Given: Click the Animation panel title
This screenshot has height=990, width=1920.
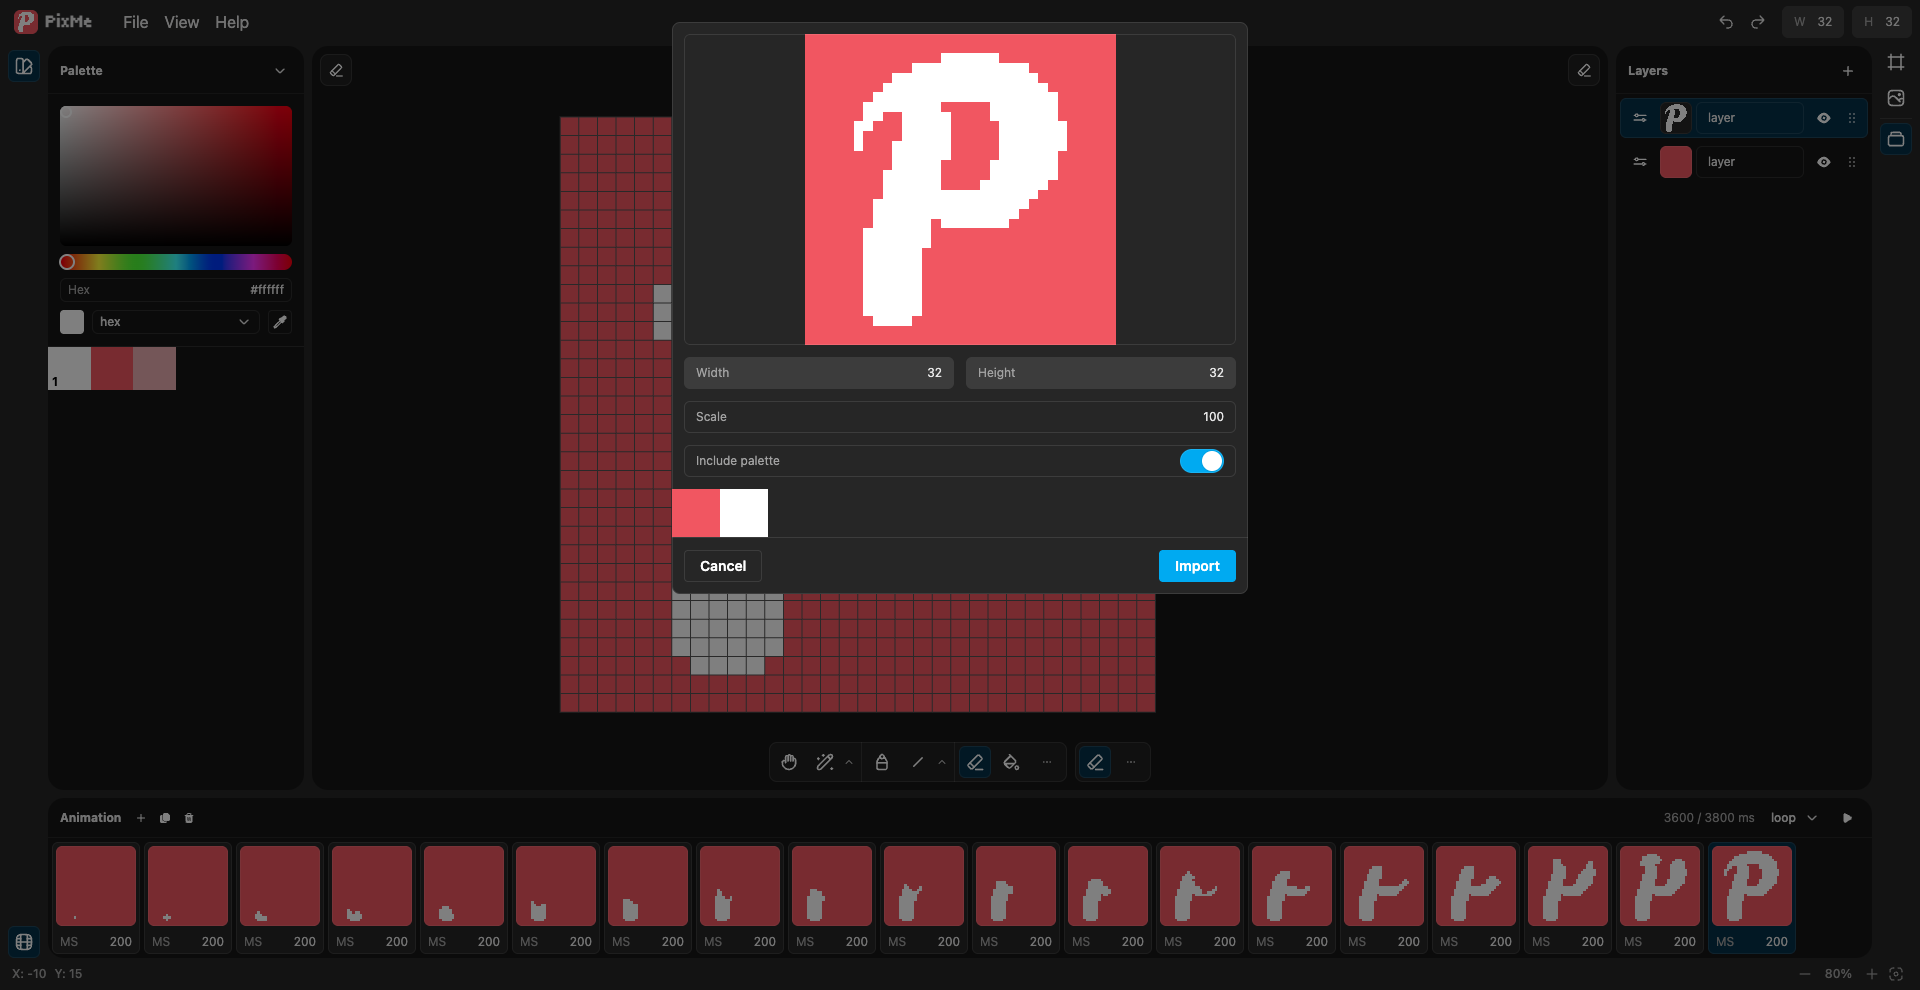Looking at the screenshot, I should pos(90,818).
